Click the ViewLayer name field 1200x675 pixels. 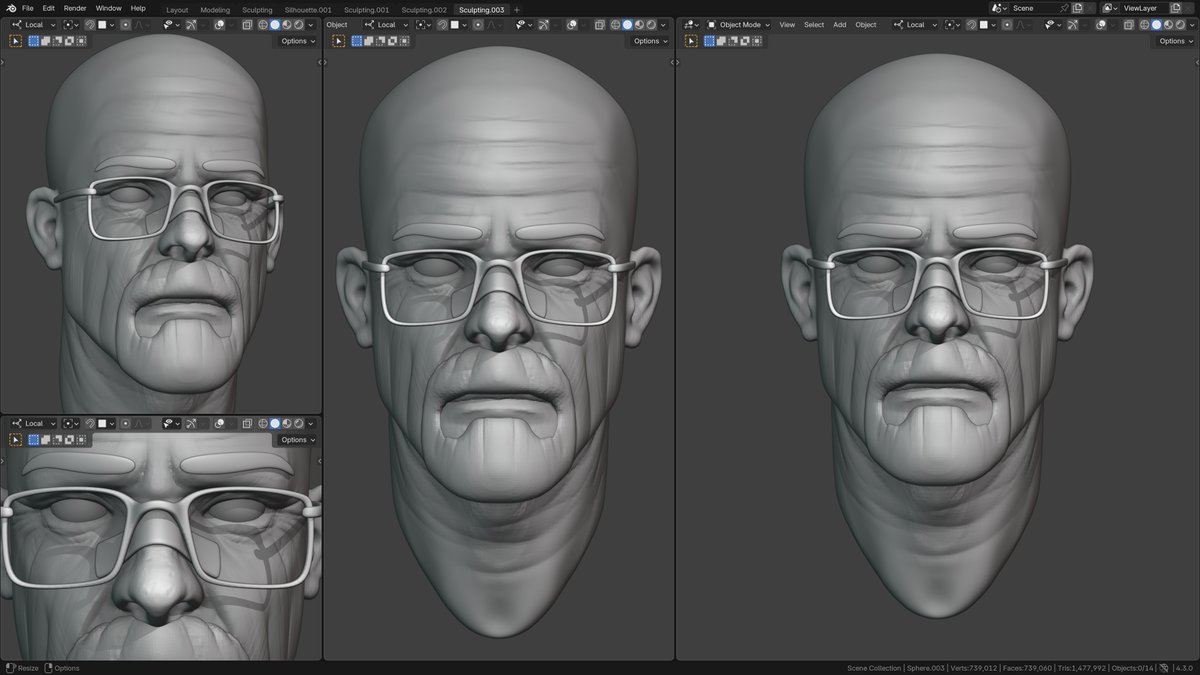point(1144,8)
